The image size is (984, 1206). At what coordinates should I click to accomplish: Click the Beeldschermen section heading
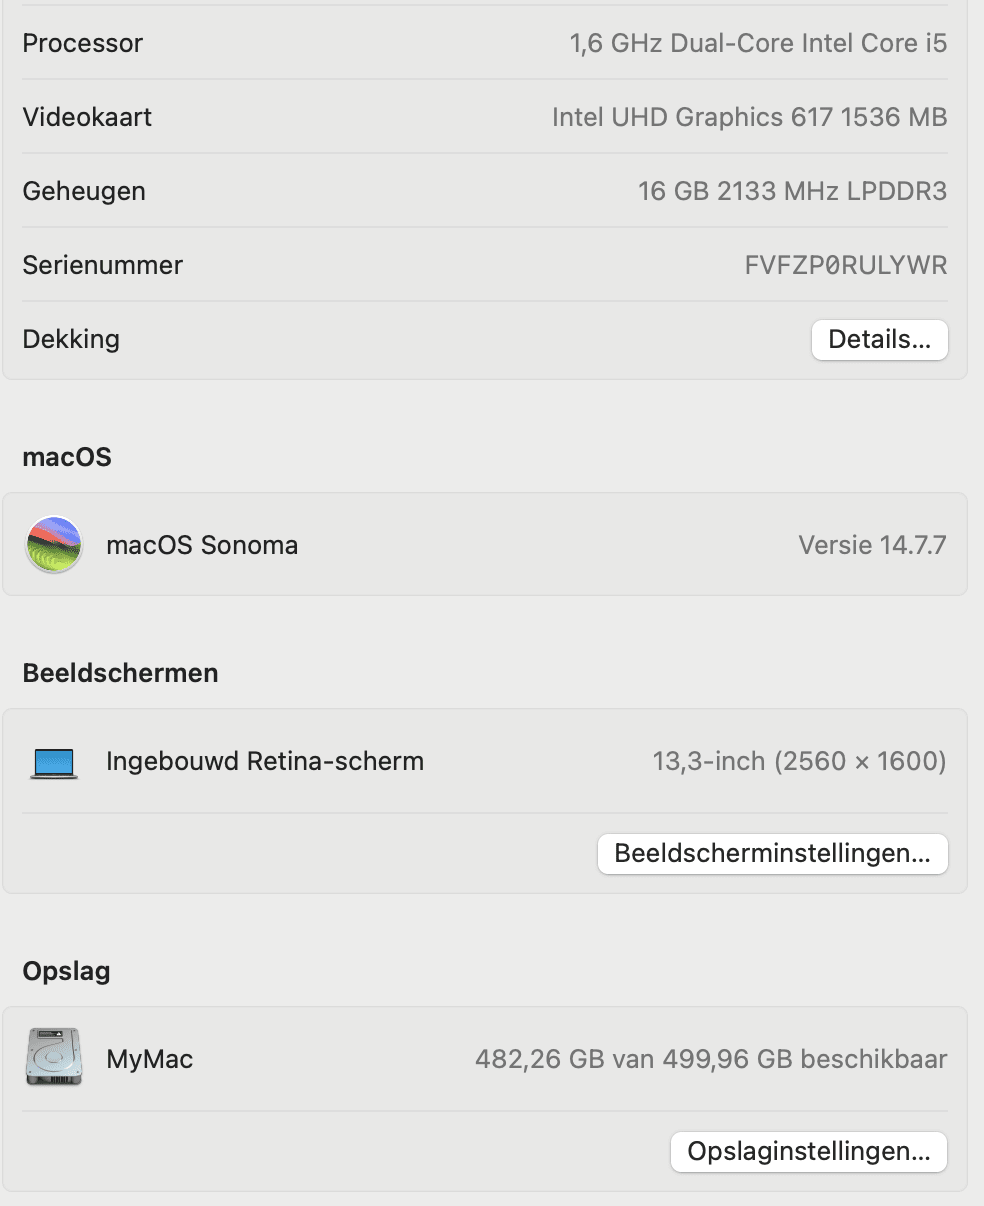tap(120, 674)
